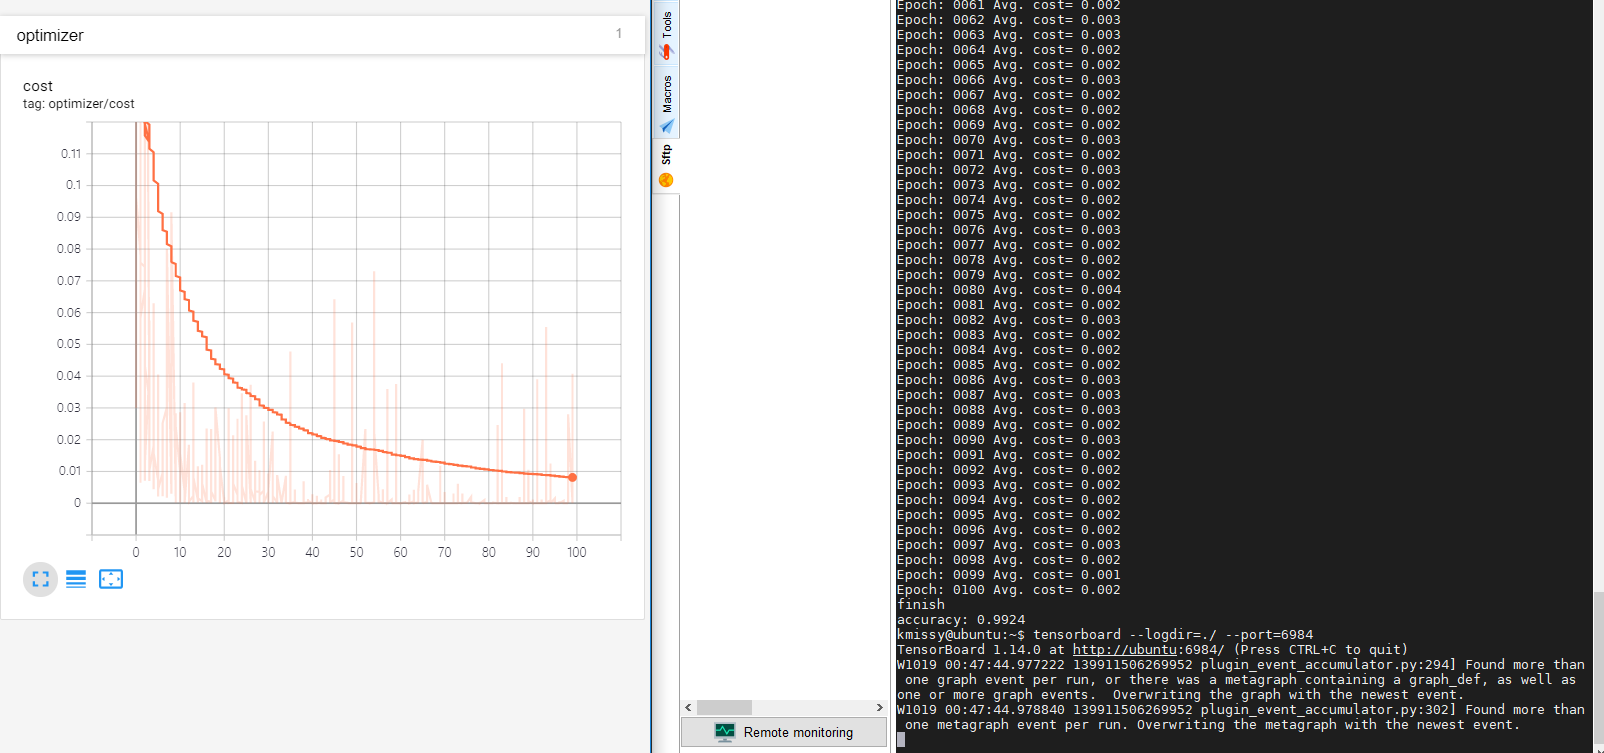The image size is (1604, 753).
Task: Click the tensorboard --logdir command line
Action: (x=1105, y=634)
